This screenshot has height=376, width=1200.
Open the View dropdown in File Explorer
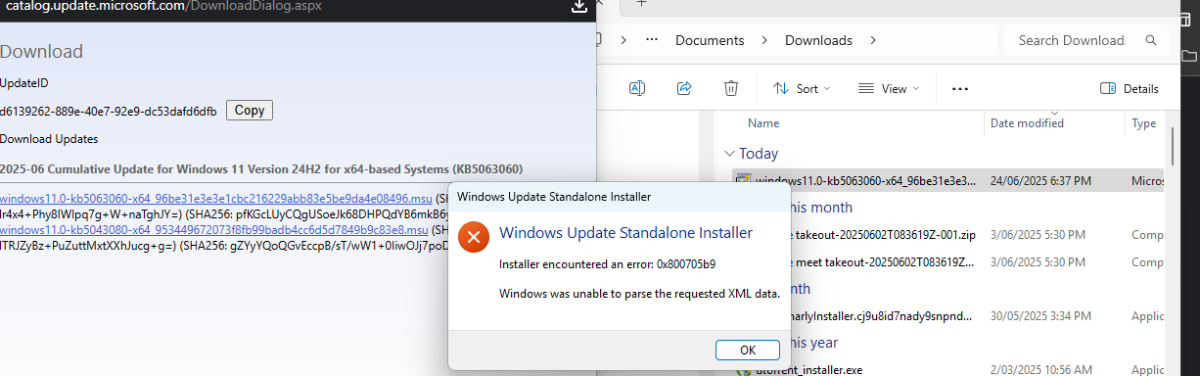(x=888, y=88)
